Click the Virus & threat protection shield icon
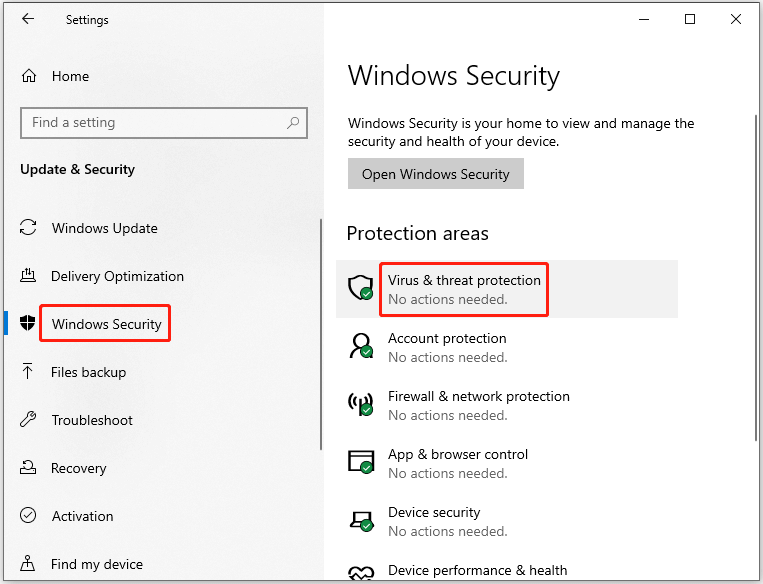 pyautogui.click(x=361, y=288)
